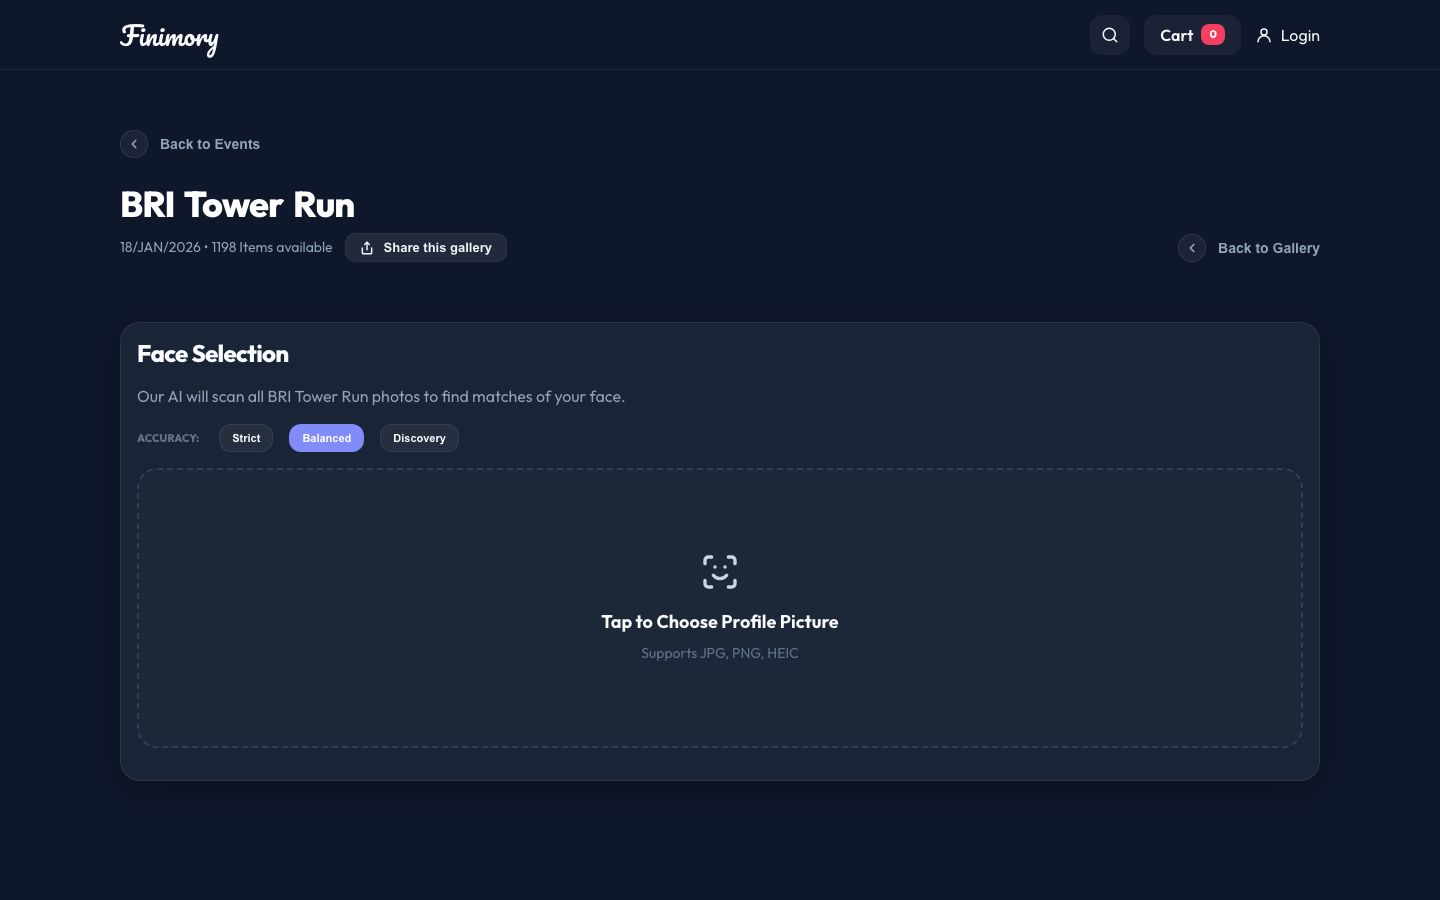1440x900 pixels.
Task: Click the cart item count badge
Action: point(1213,34)
